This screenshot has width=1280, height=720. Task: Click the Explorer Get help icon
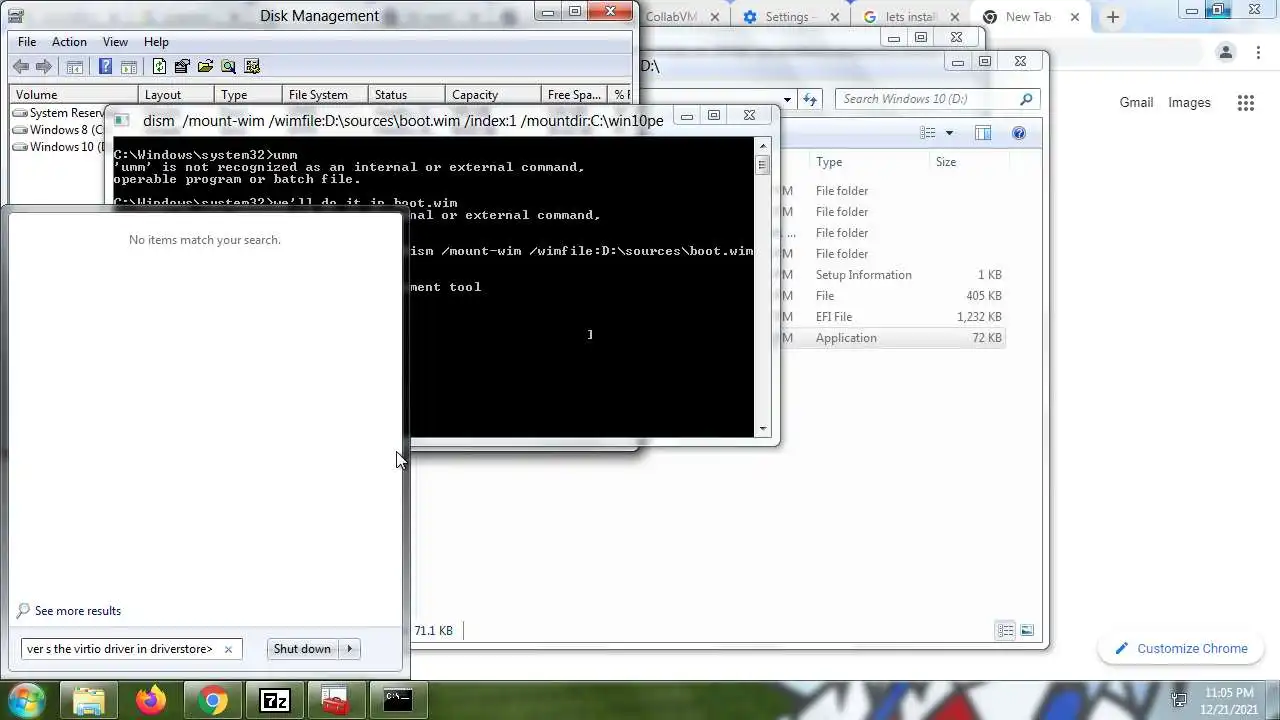[x=1019, y=133]
